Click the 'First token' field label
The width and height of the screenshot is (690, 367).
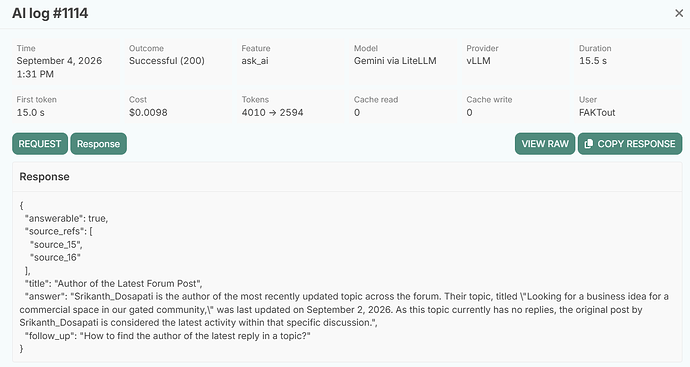click(37, 100)
